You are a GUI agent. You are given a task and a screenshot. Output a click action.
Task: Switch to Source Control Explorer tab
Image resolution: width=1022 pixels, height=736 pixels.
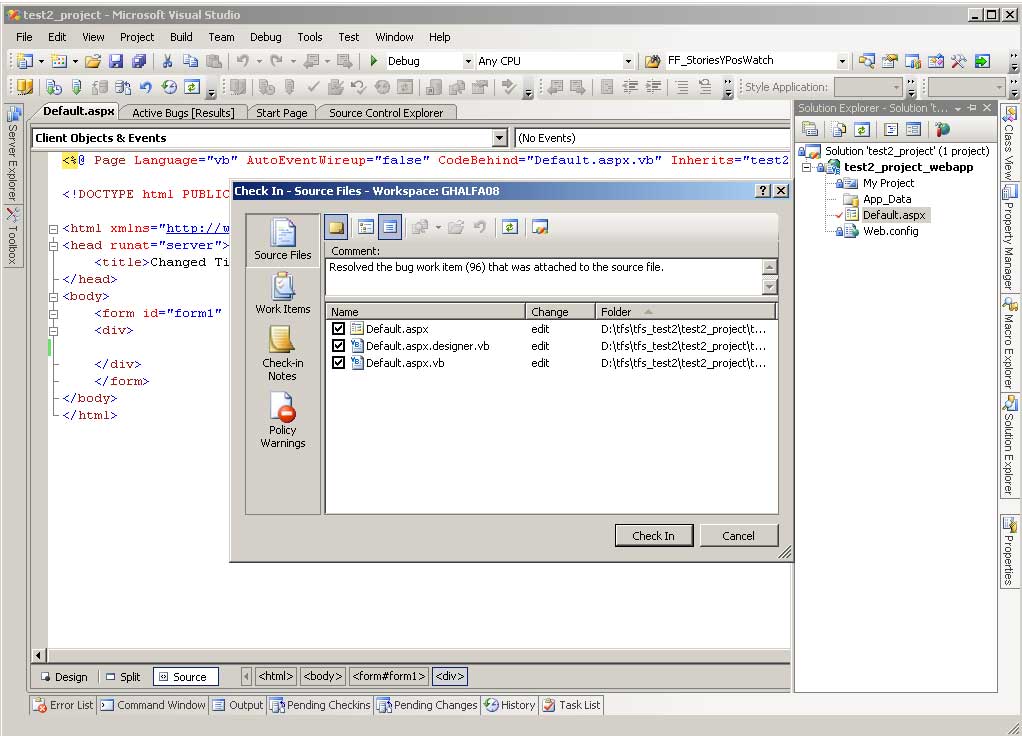(x=386, y=113)
